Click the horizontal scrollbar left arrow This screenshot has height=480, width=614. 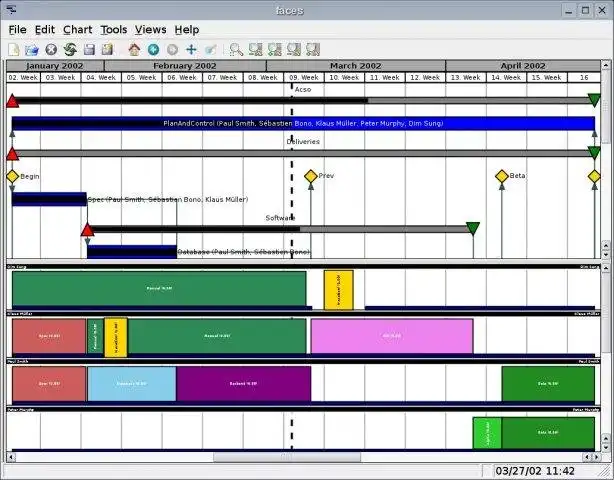pyautogui.click(x=11, y=457)
